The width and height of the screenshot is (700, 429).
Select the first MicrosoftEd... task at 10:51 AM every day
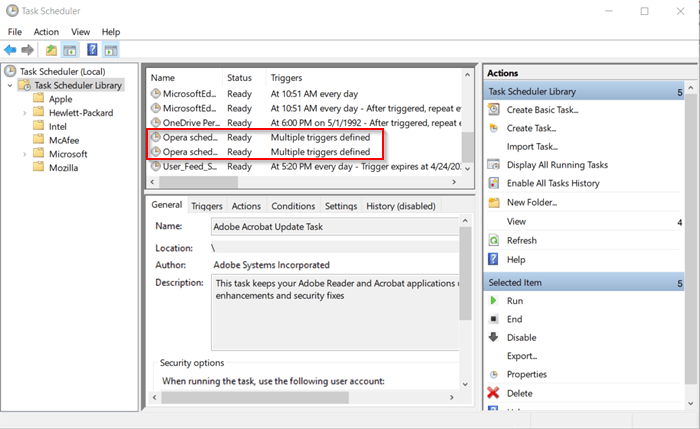(306, 94)
